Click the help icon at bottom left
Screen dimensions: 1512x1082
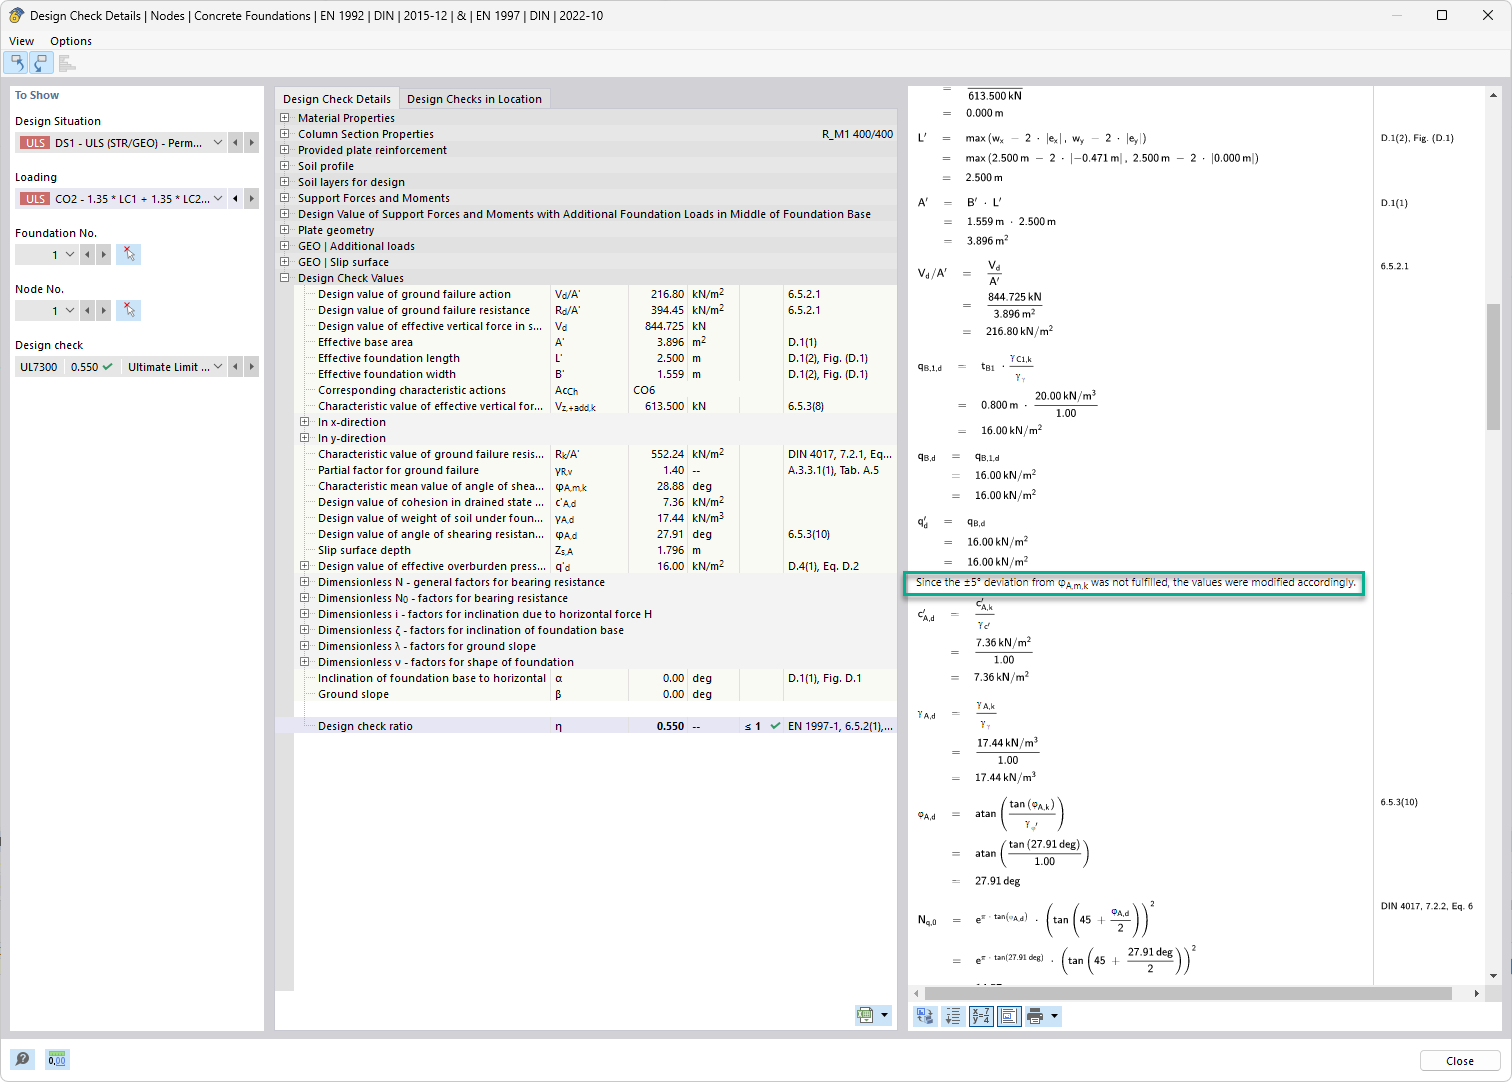pos(22,1059)
